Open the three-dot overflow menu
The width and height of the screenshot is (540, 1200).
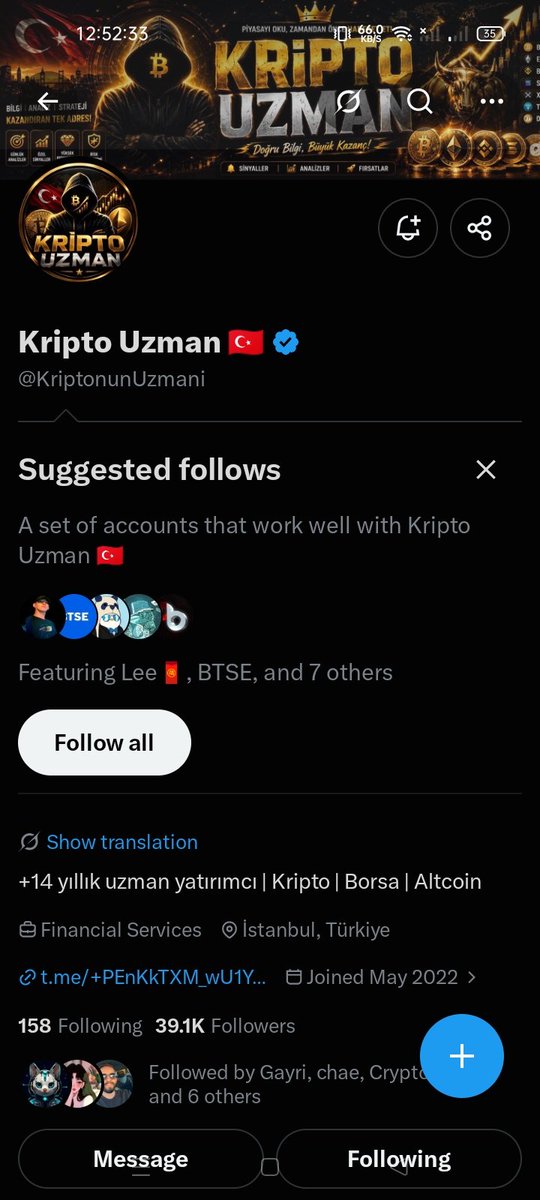pos(492,101)
